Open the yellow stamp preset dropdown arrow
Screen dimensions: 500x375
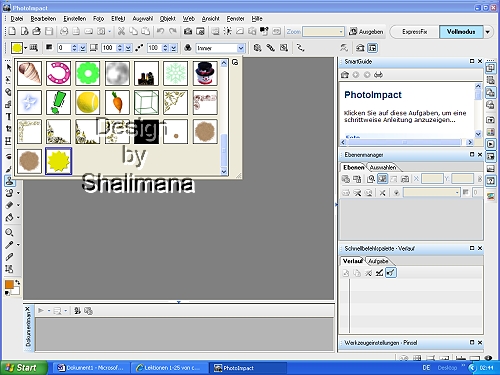pyautogui.click(x=26, y=48)
